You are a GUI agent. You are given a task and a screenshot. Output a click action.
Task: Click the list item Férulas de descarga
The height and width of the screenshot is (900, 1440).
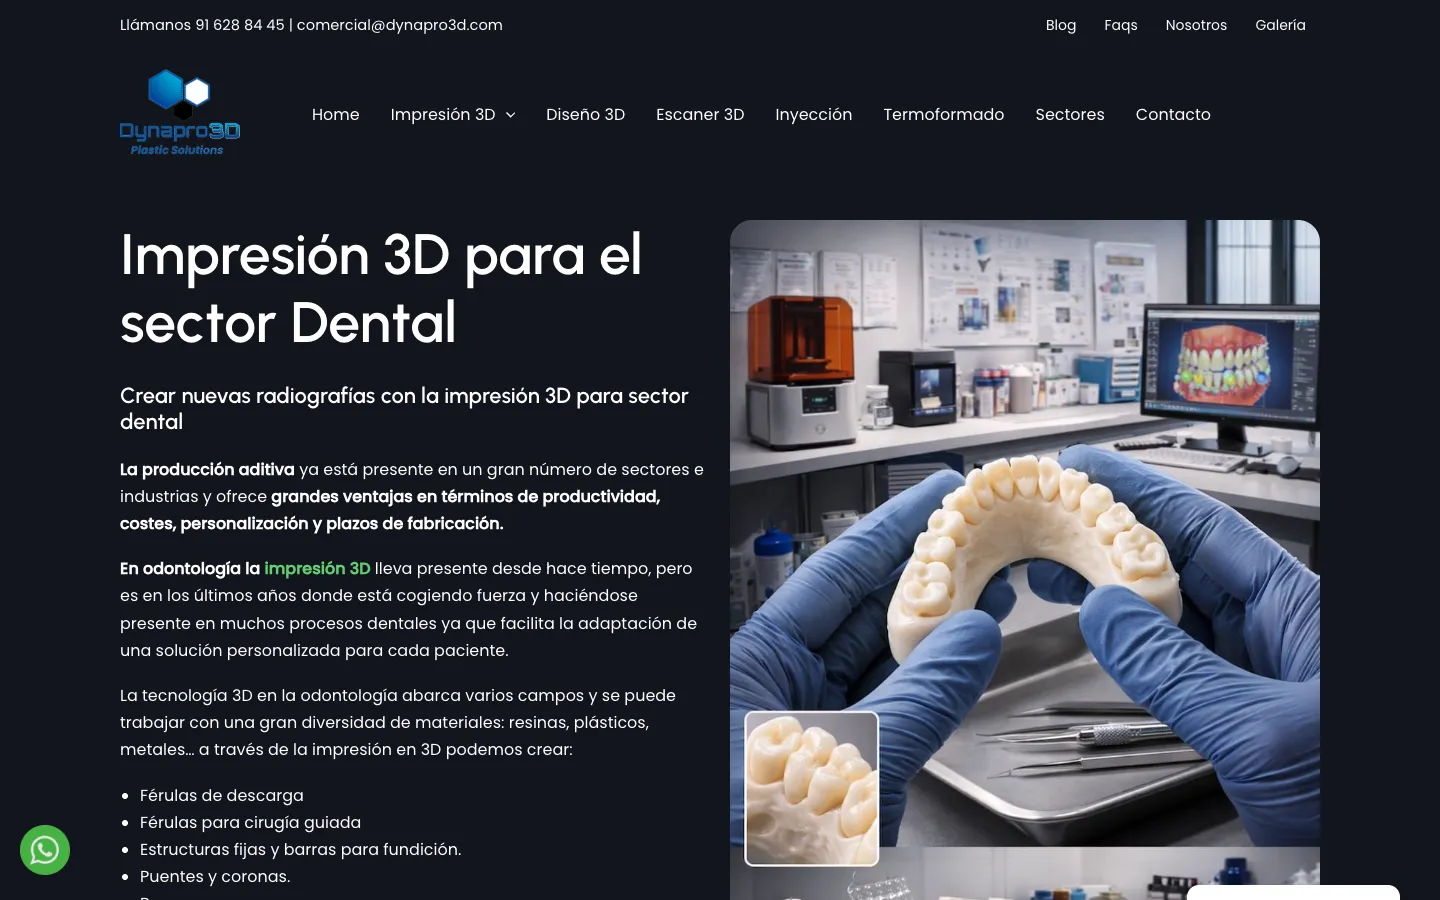coord(222,795)
